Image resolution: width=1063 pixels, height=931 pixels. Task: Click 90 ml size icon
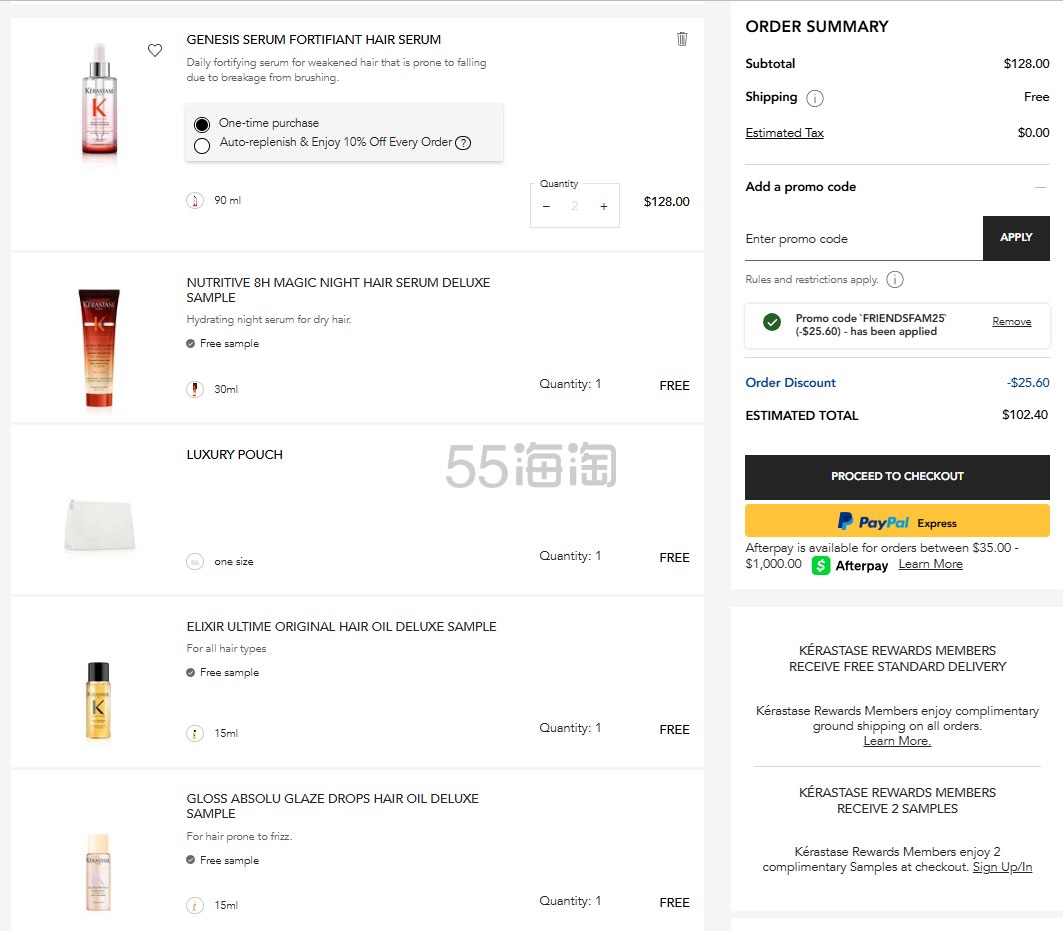(195, 201)
